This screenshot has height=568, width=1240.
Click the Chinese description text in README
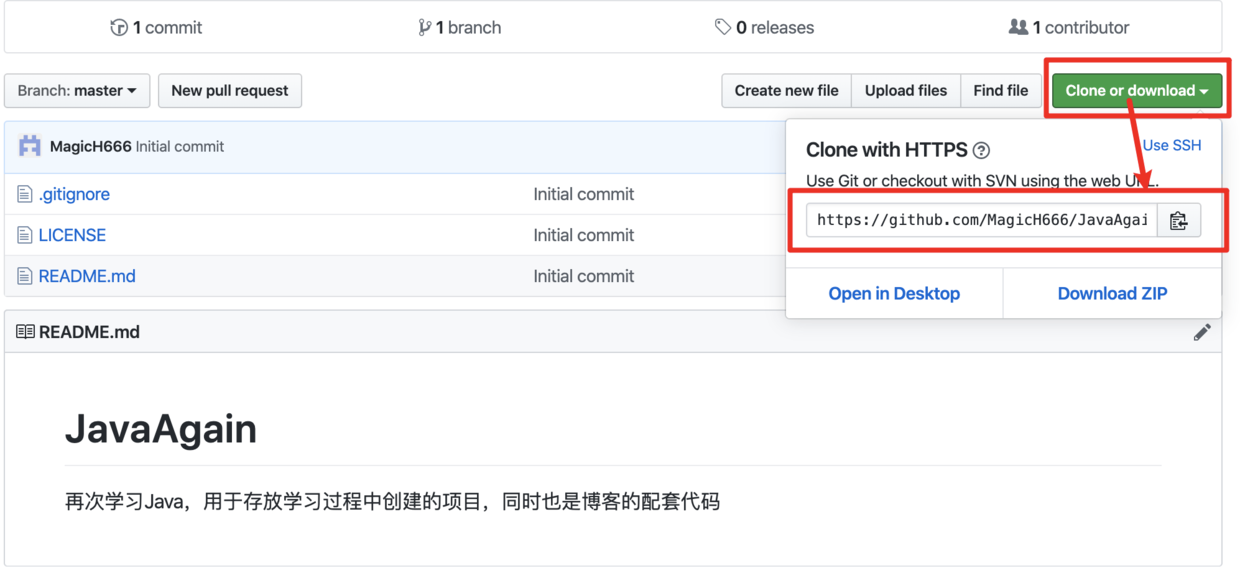[x=392, y=501]
